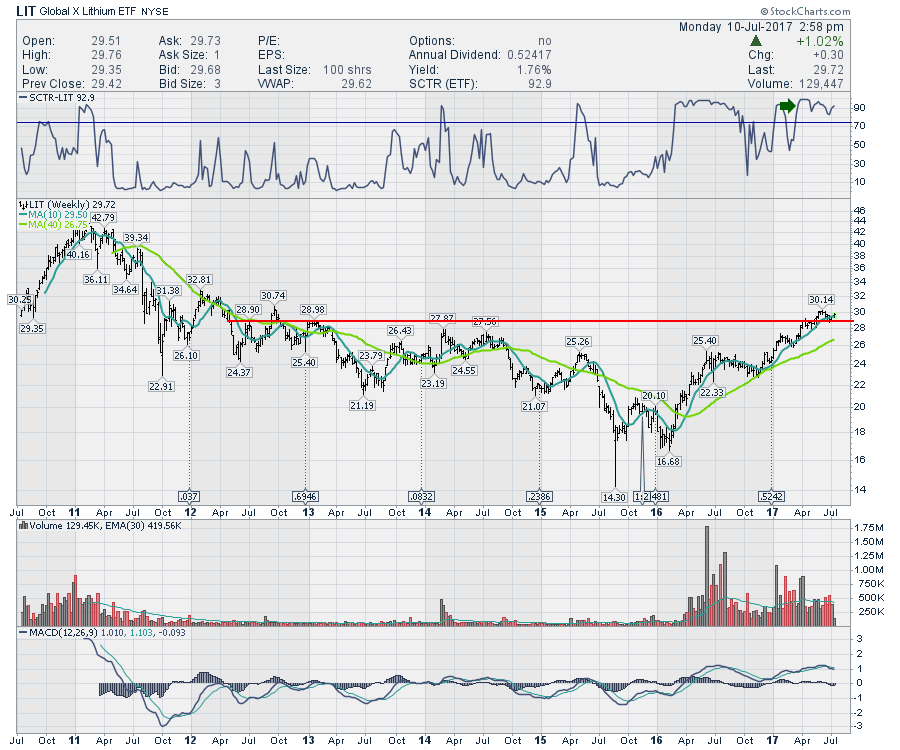Click the 26.10 price label
This screenshot has width=900, height=750.
tap(186, 356)
